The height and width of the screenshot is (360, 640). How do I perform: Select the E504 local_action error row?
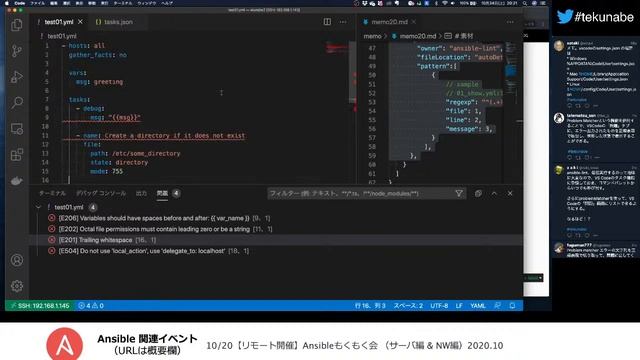276,251
